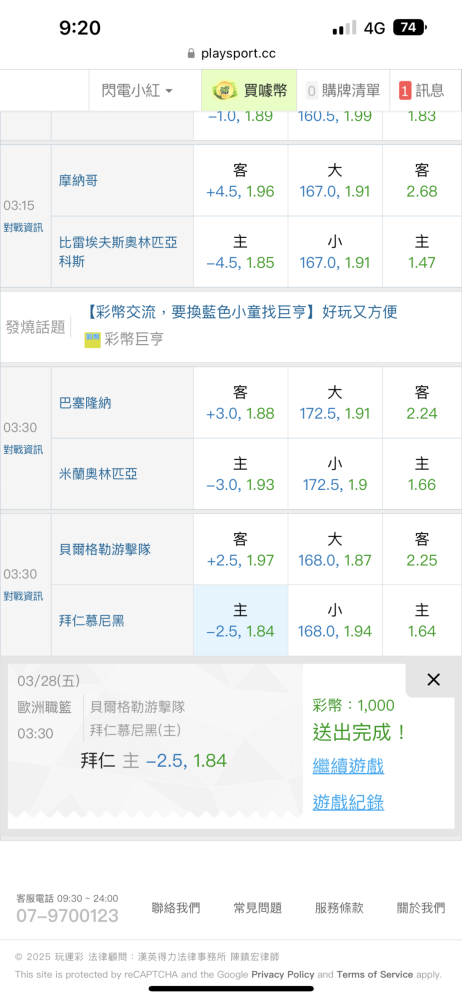Open the 彩幣交流 hot topic post

pyautogui.click(x=241, y=312)
